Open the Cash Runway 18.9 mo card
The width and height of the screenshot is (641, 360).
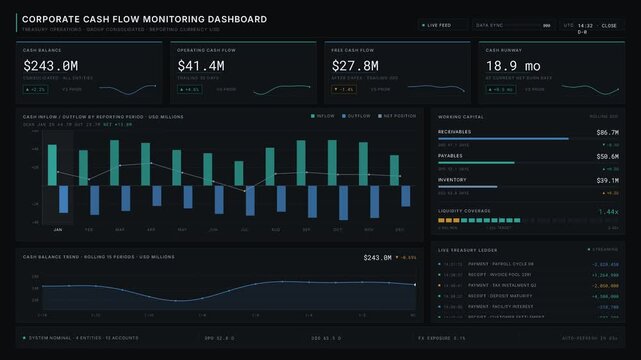point(551,72)
